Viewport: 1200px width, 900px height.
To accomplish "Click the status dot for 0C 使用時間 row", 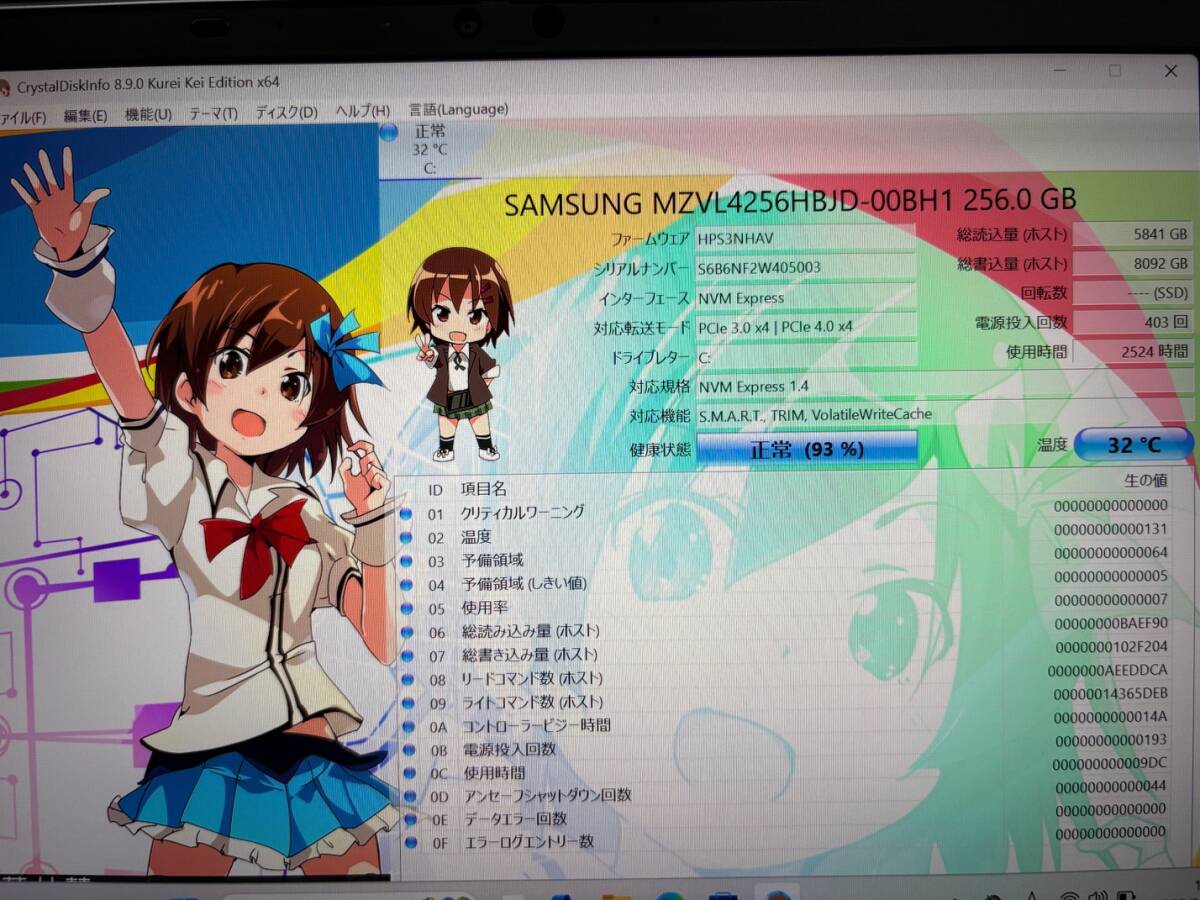I will coord(408,774).
